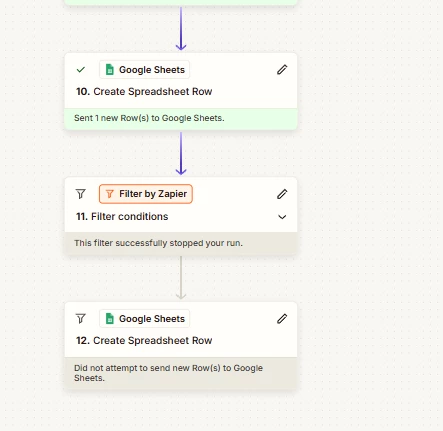Image resolution: width=443 pixels, height=431 pixels.
Task: Click the pencil edit icon on step 12
Action: pyautogui.click(x=282, y=319)
